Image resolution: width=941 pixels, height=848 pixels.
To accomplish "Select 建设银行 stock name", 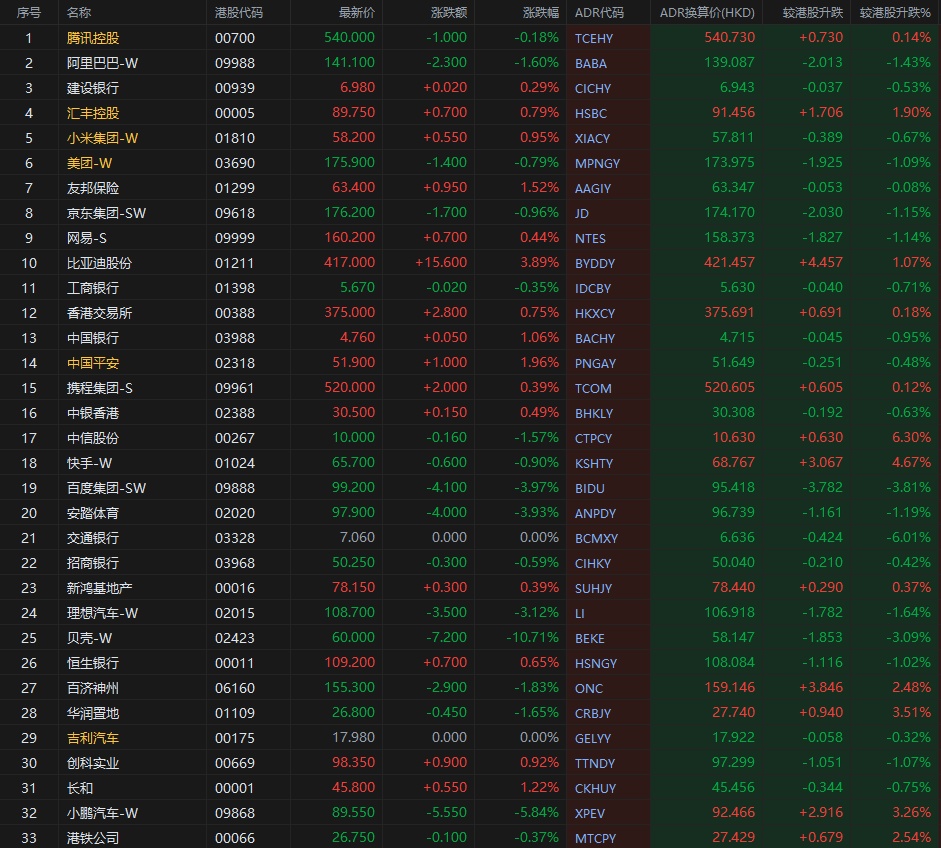I will (x=93, y=88).
